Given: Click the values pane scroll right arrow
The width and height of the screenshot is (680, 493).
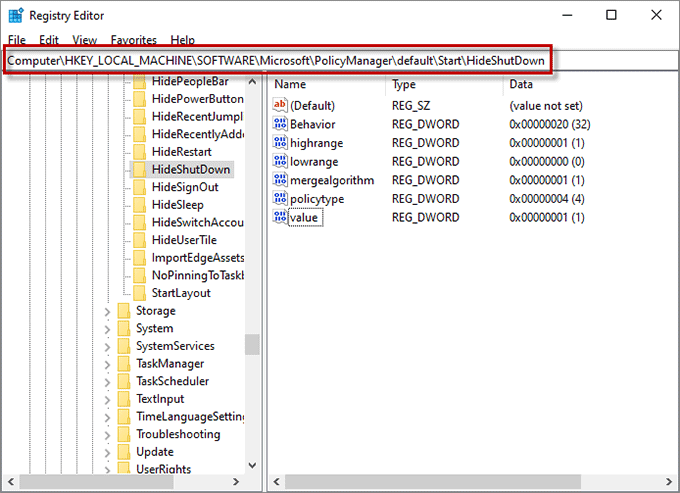Looking at the screenshot, I should (x=668, y=481).
